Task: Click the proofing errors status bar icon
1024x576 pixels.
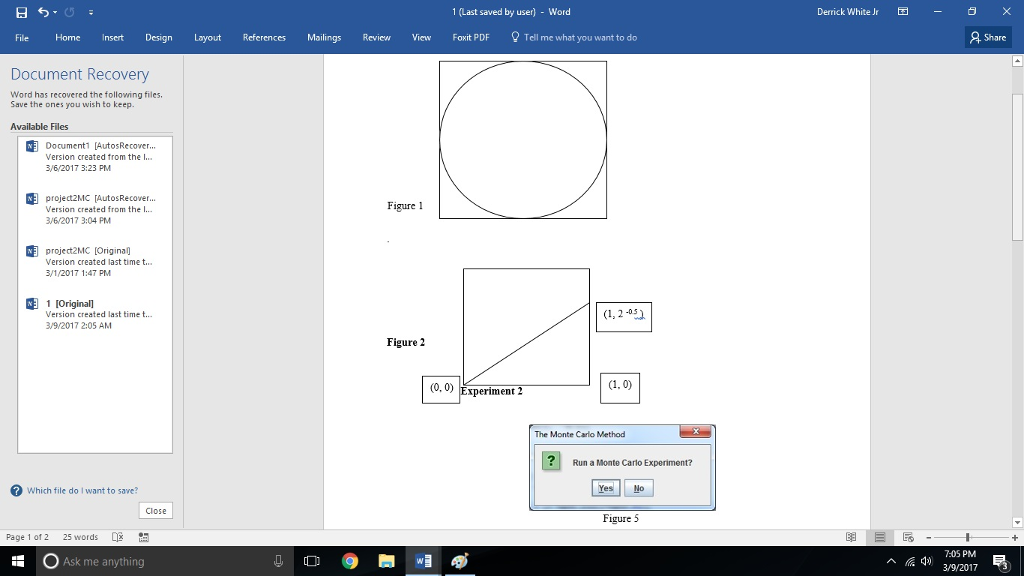Action: [118, 537]
